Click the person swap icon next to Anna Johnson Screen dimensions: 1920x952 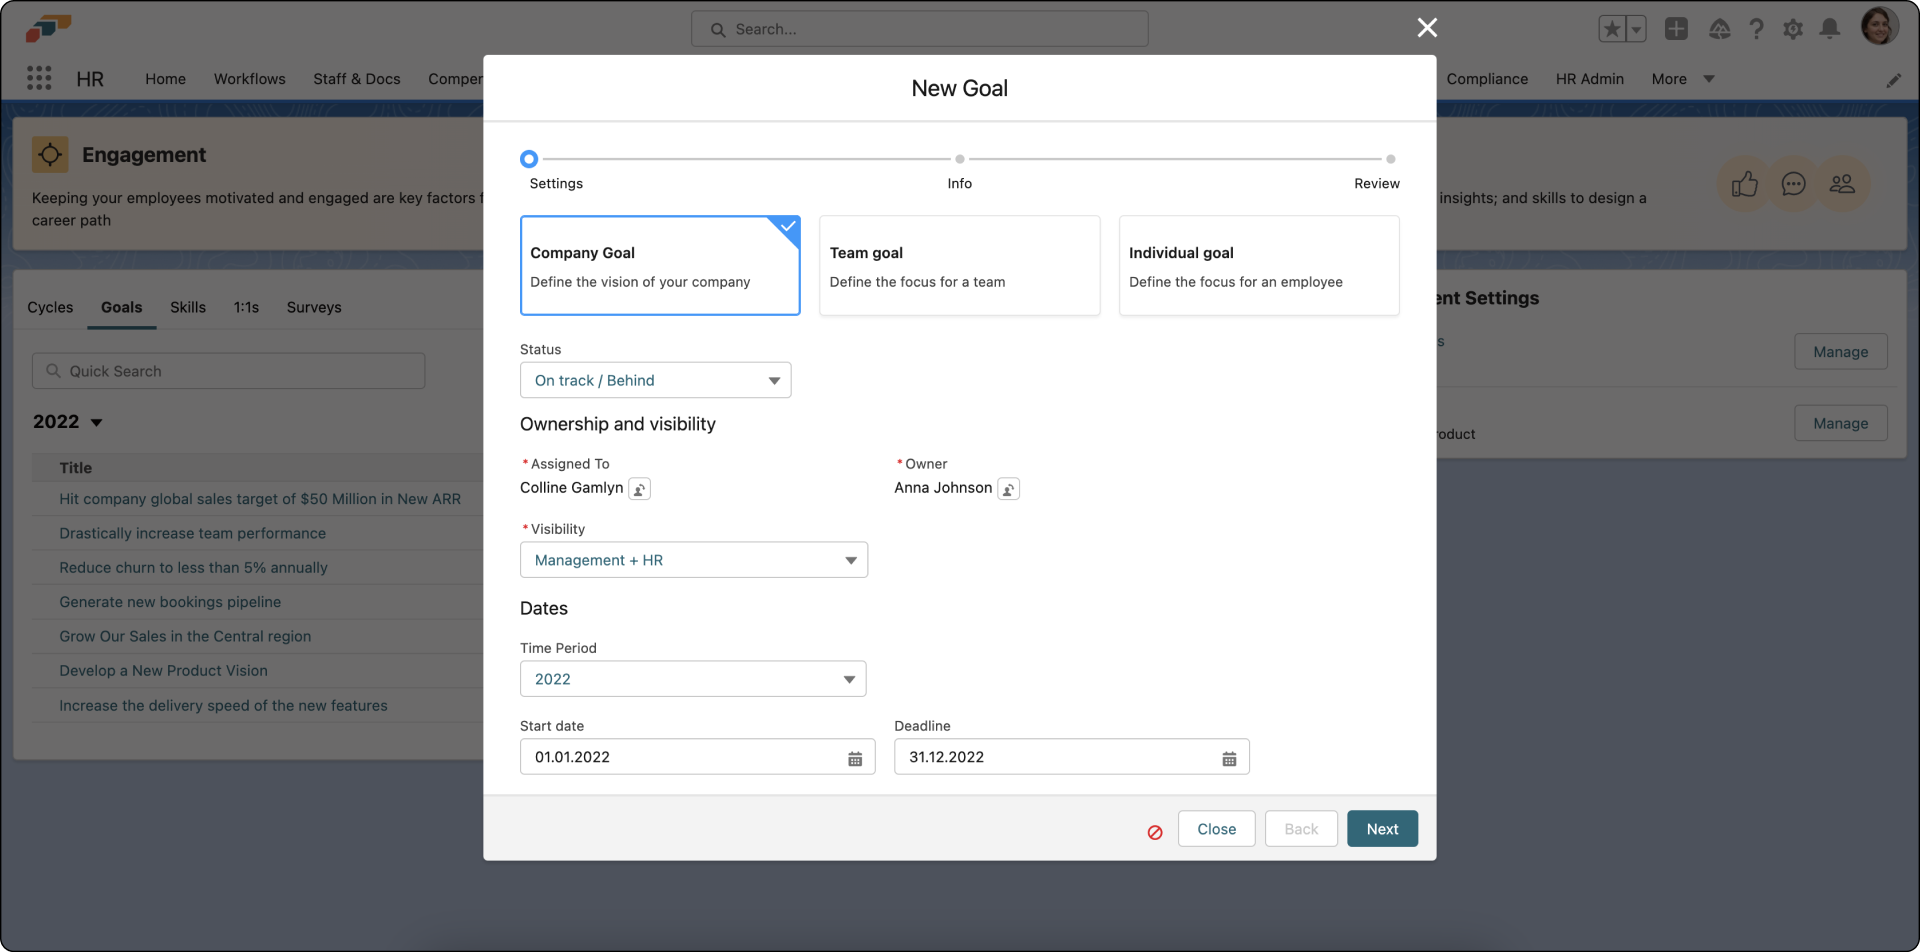[x=1009, y=488]
